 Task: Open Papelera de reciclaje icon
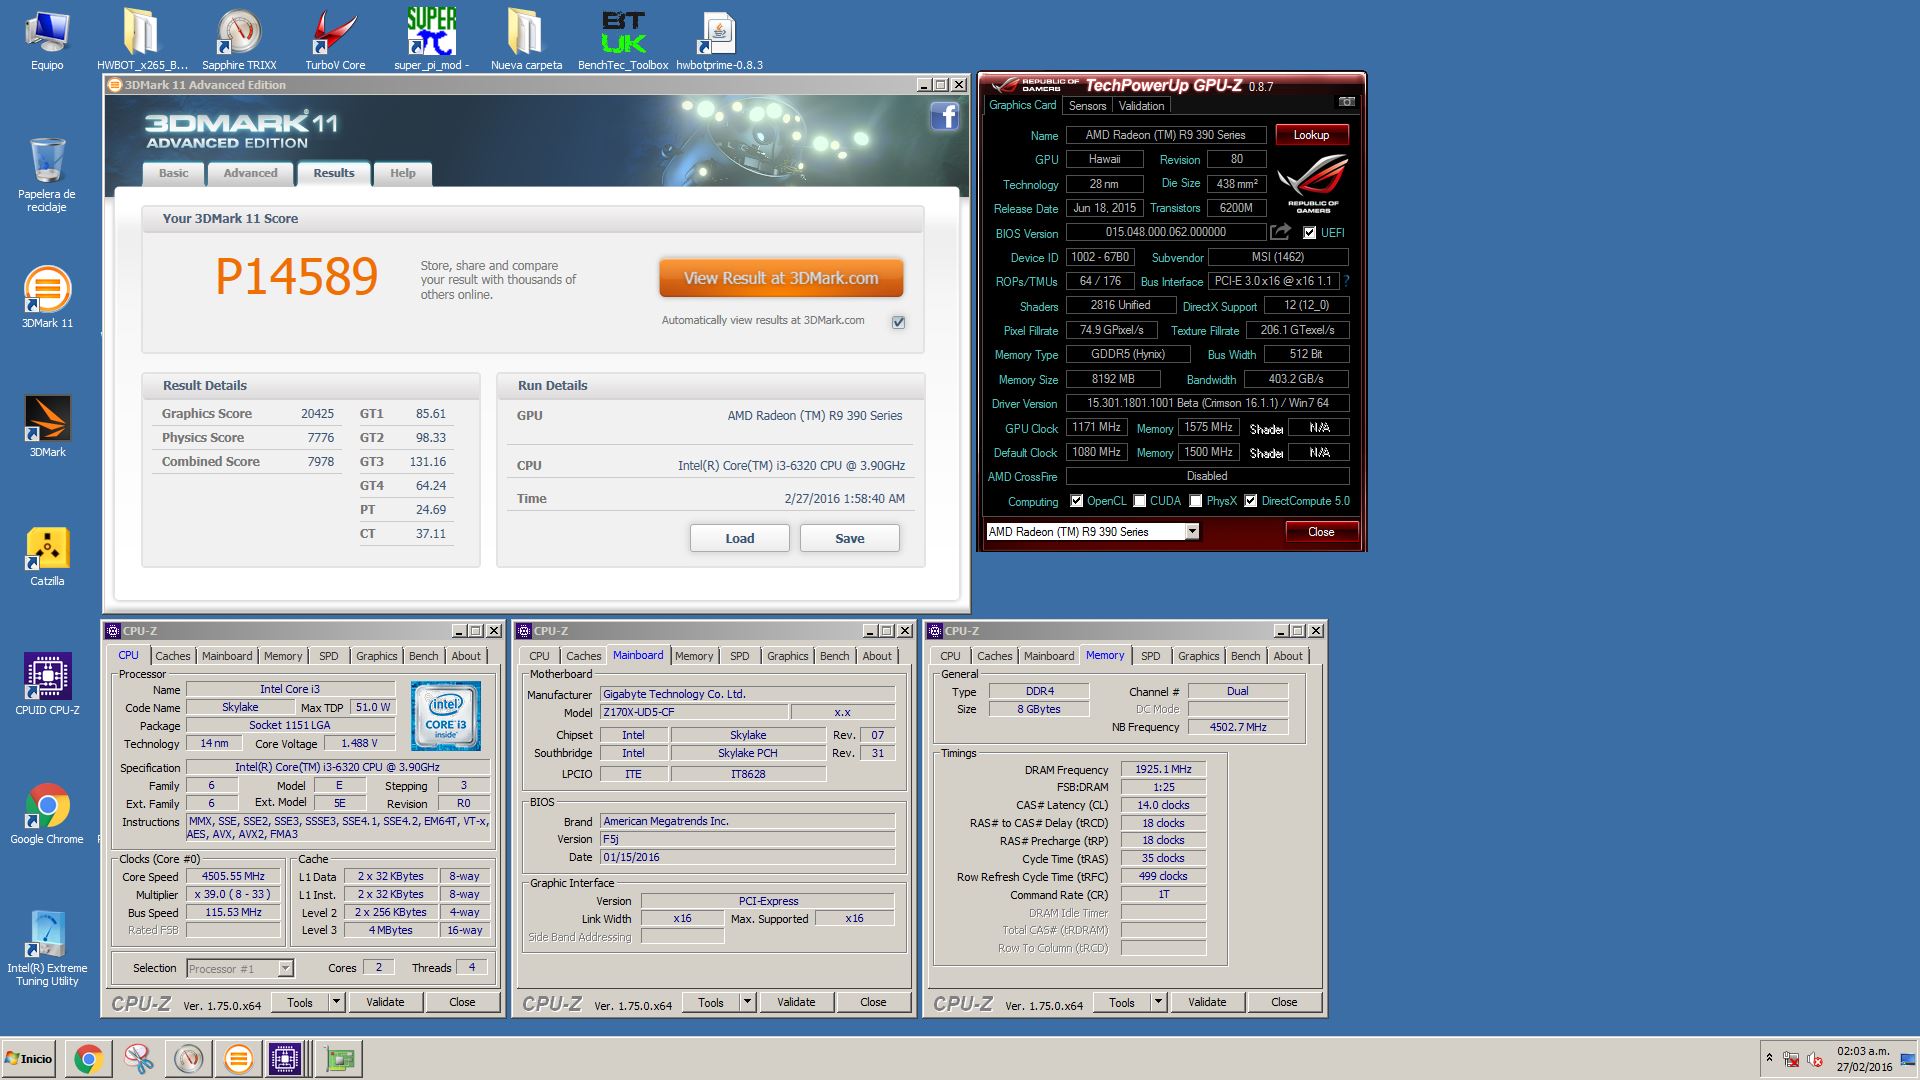[x=47, y=175]
